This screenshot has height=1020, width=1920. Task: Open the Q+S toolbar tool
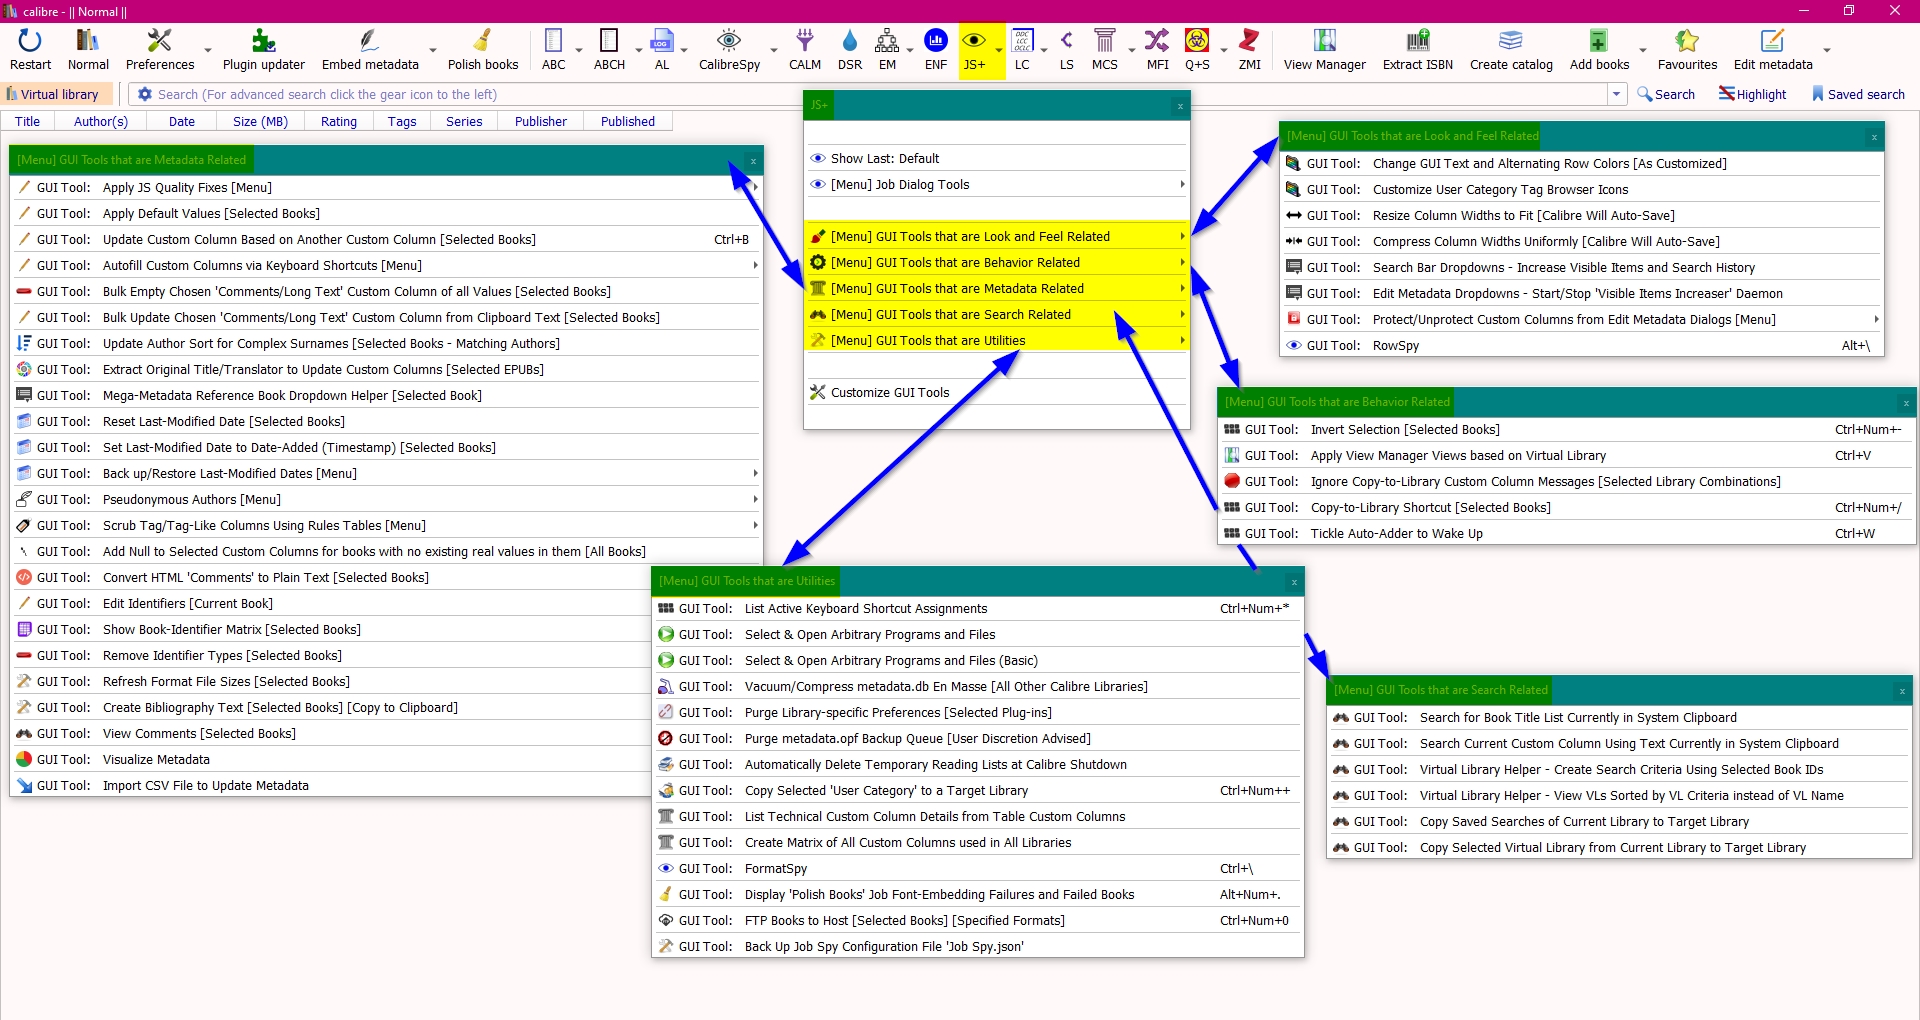(1197, 50)
